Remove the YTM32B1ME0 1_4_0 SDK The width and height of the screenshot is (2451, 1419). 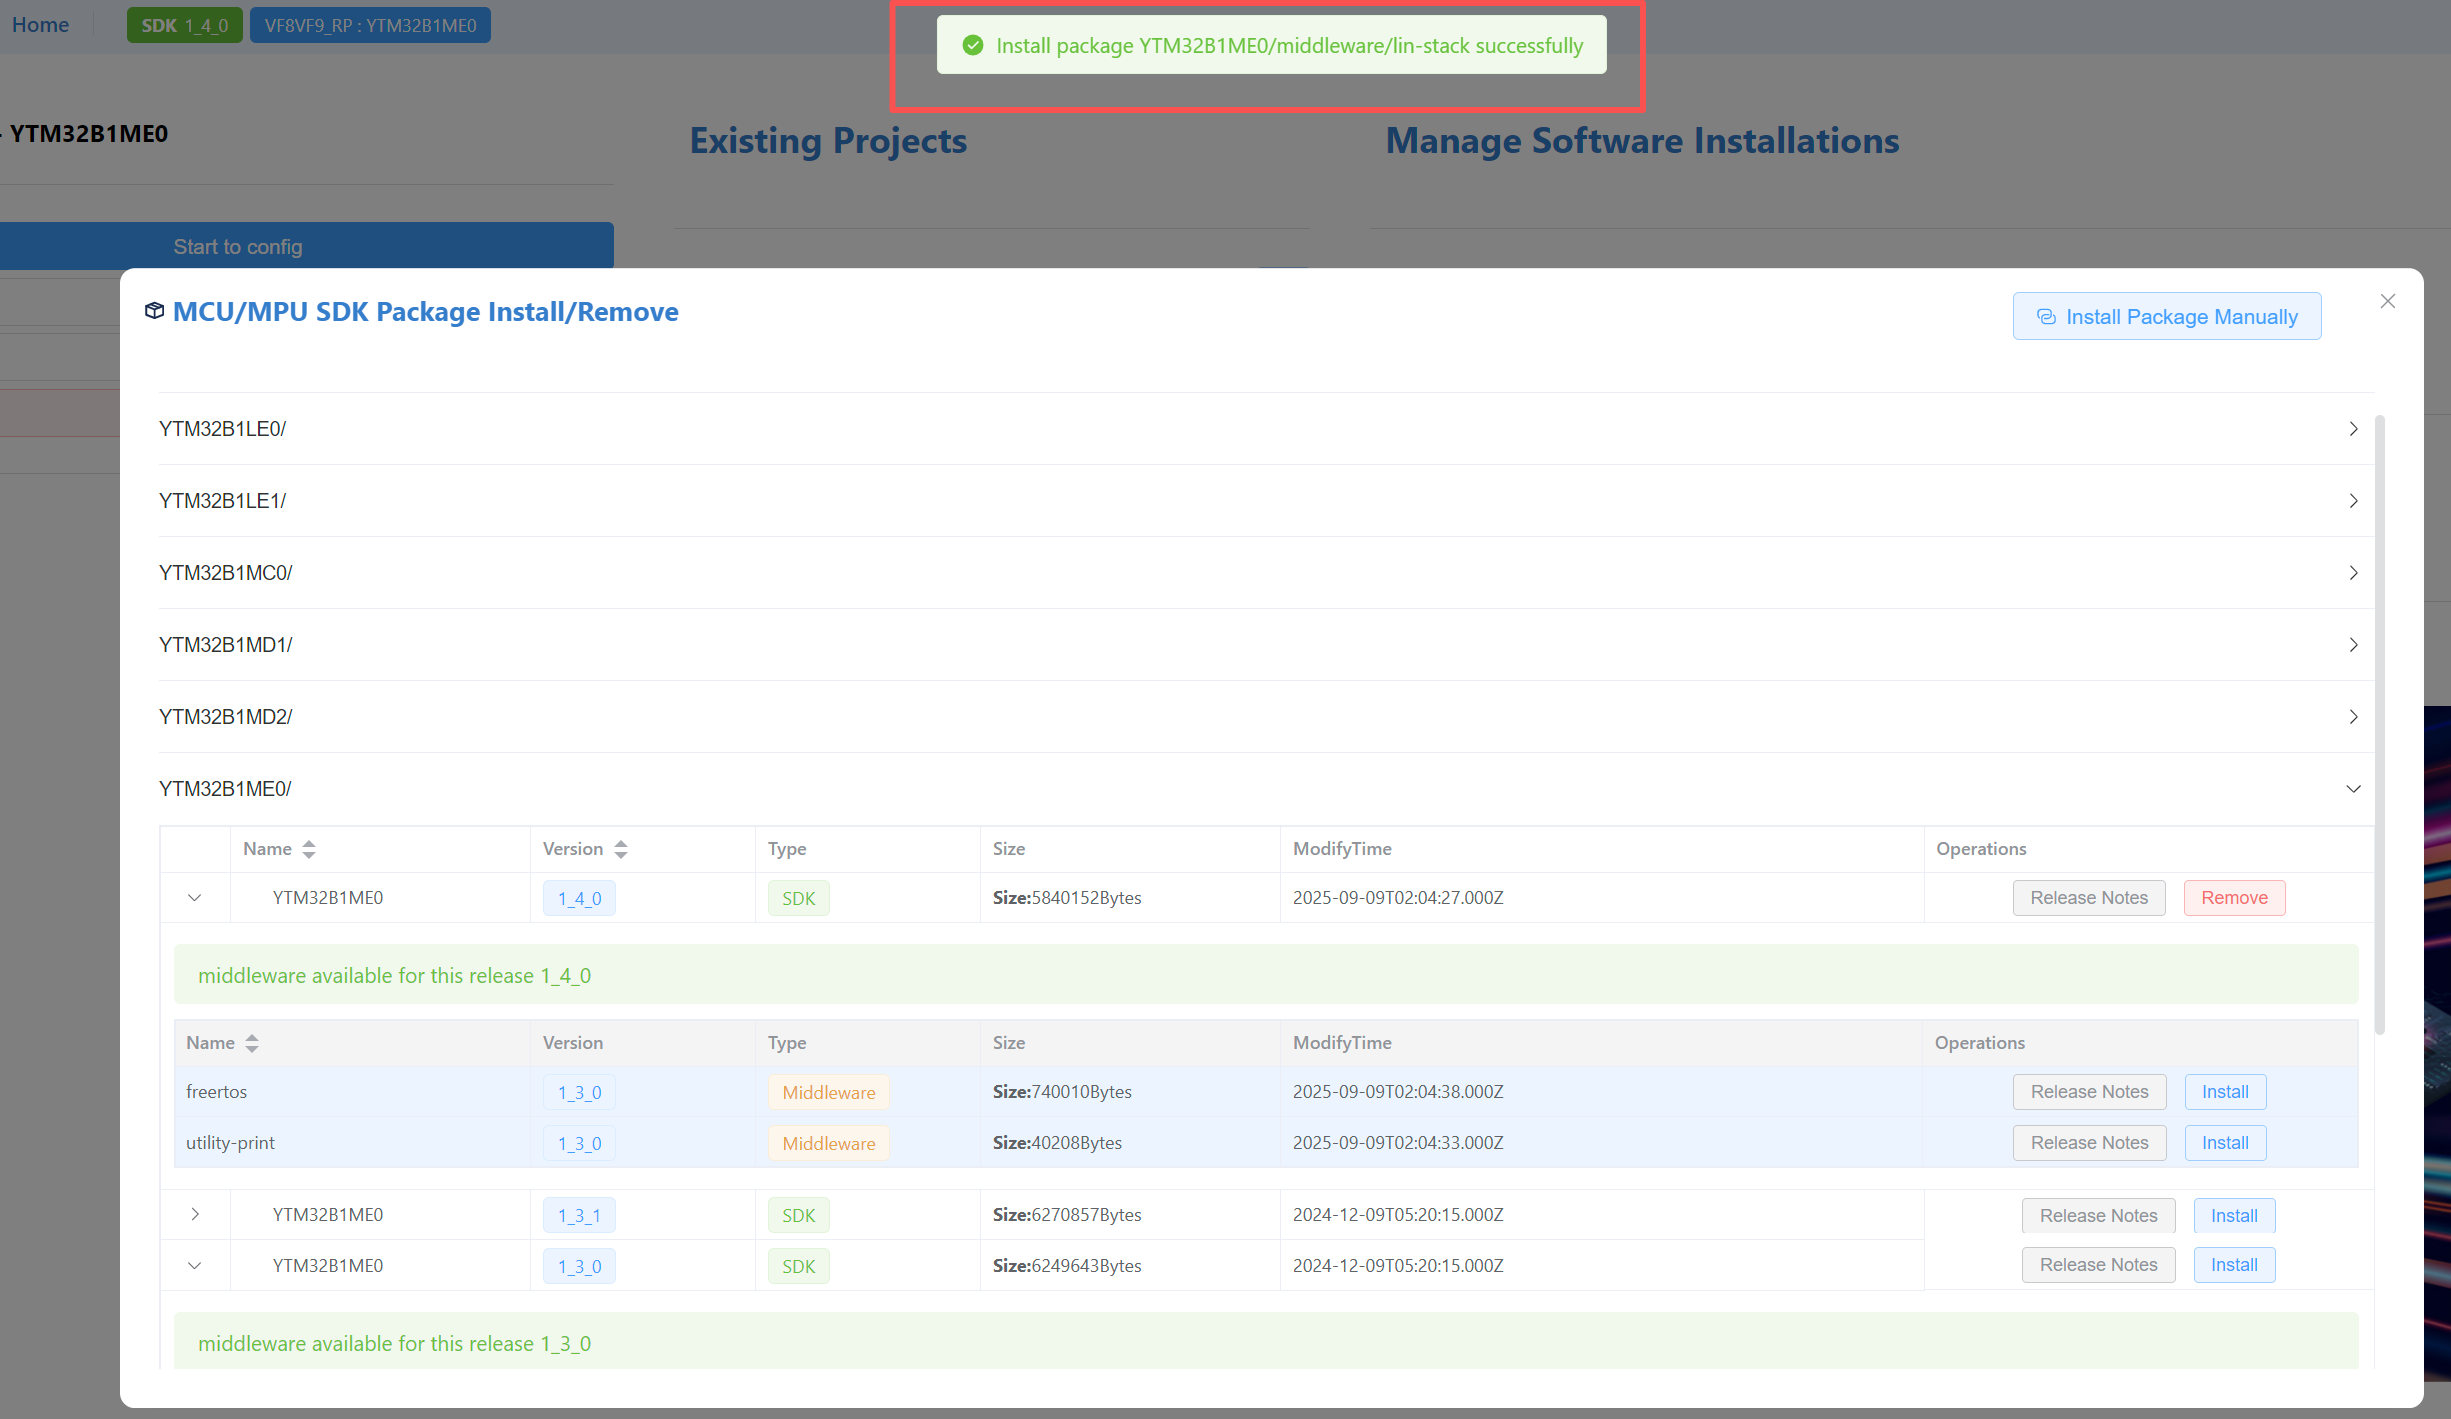pos(2233,898)
